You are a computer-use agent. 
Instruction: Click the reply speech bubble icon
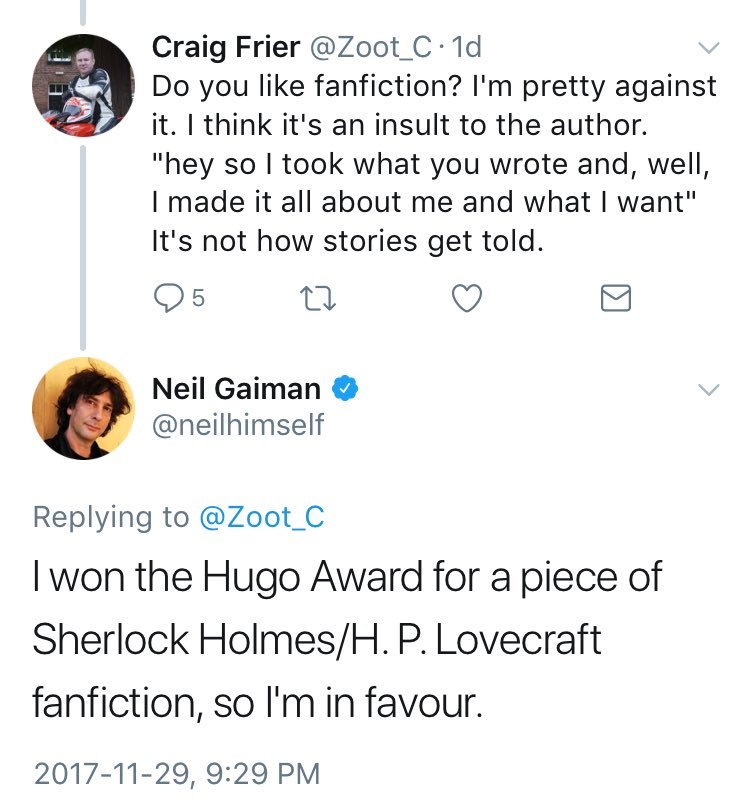point(167,297)
